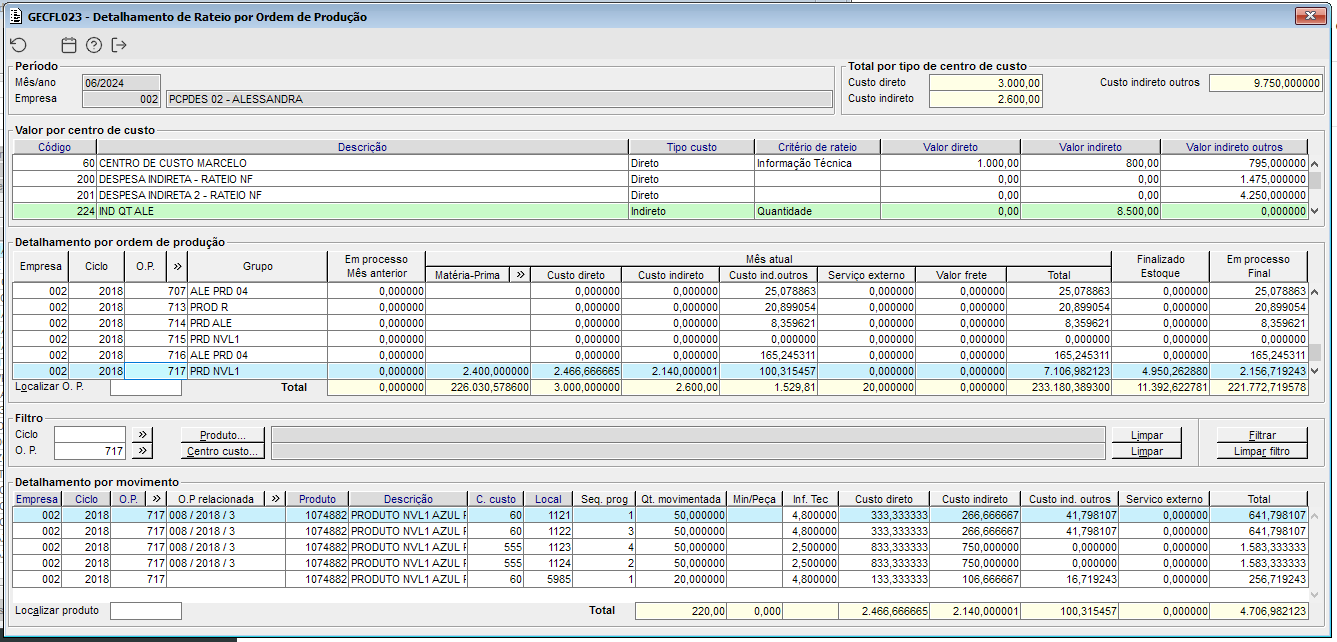Click the Filtrar button
The width and height of the screenshot is (1337, 642).
(x=1262, y=435)
